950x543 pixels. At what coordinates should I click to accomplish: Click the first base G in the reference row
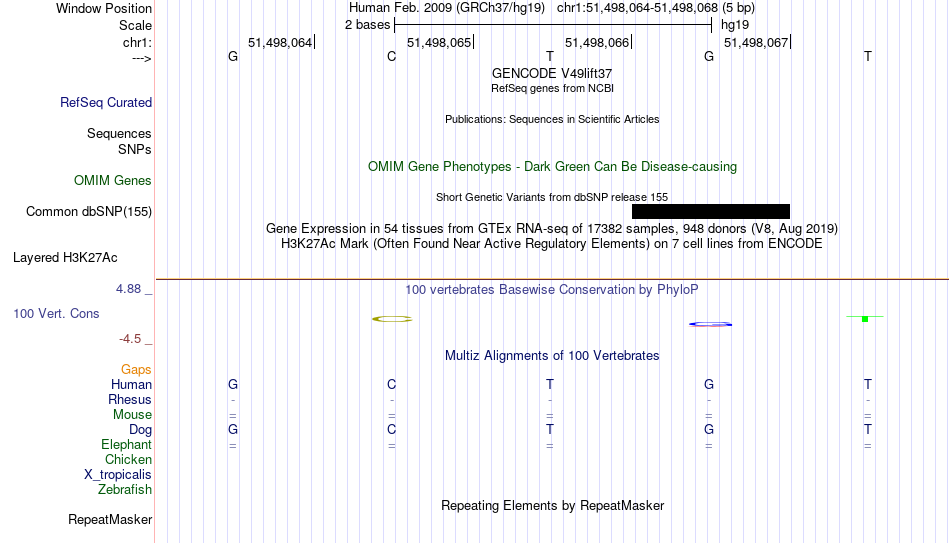coord(233,56)
